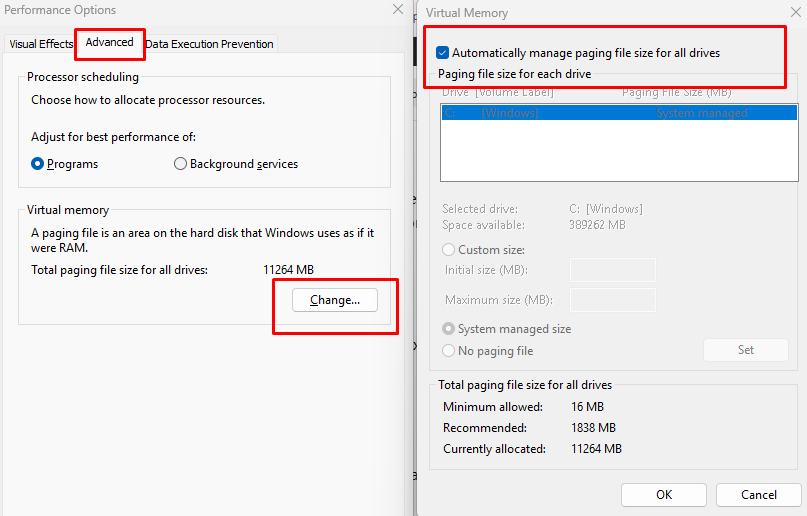The height and width of the screenshot is (516, 807).
Task: Choose Background services for best performance
Action: click(181, 164)
